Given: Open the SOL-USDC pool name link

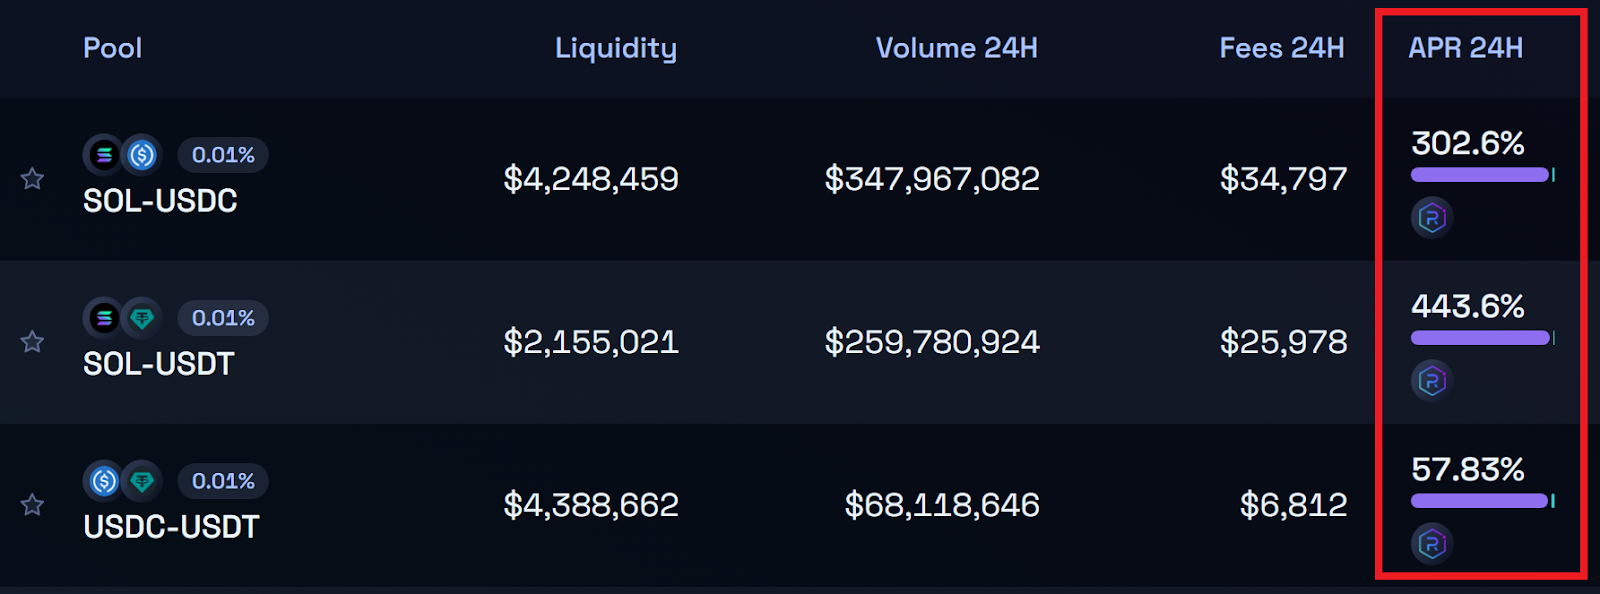Looking at the screenshot, I should click(160, 201).
